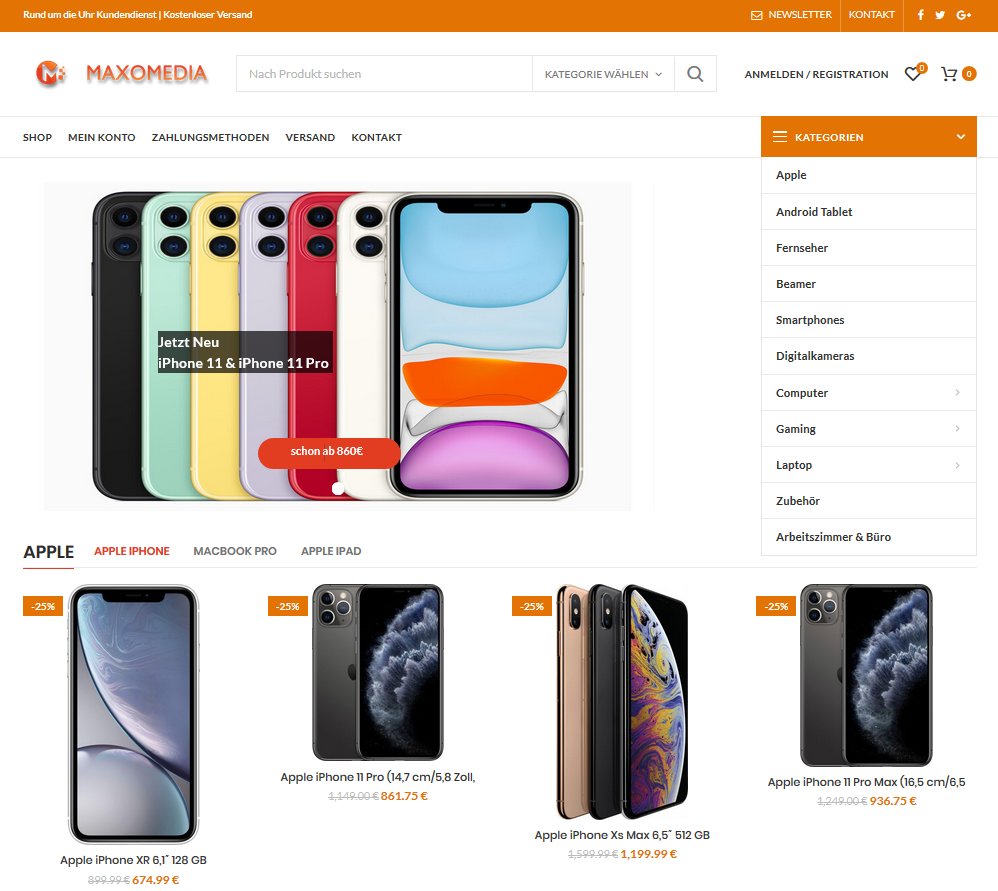Viewport: 998px width, 891px height.
Task: Click the slider pagination dot
Action: tap(338, 488)
